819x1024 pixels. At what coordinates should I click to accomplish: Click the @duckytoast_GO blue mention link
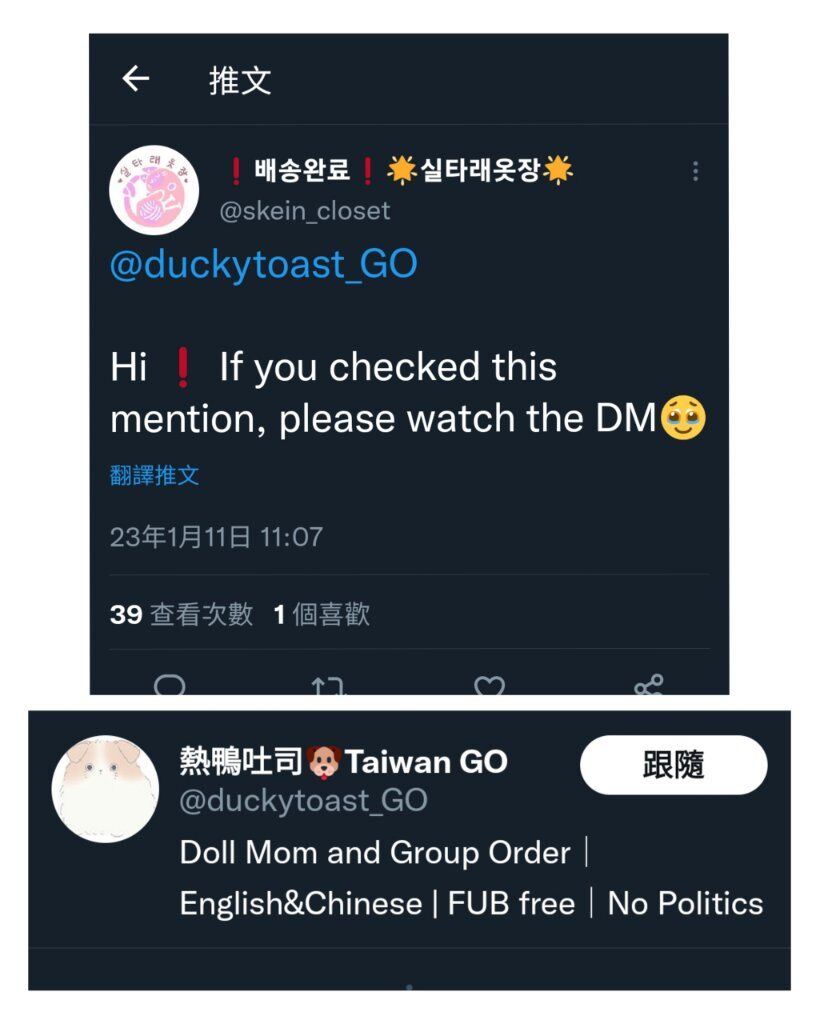(x=263, y=264)
